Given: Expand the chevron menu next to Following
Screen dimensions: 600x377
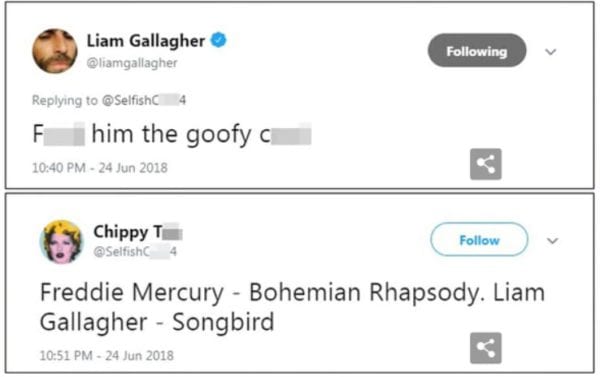Looking at the screenshot, I should click(550, 52).
